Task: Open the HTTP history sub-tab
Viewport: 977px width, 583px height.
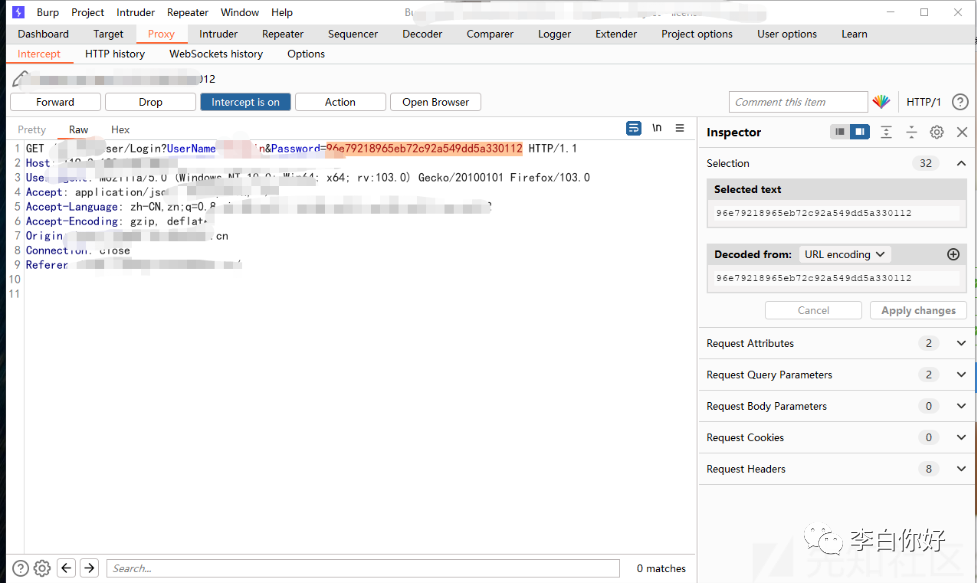Action: coord(115,54)
